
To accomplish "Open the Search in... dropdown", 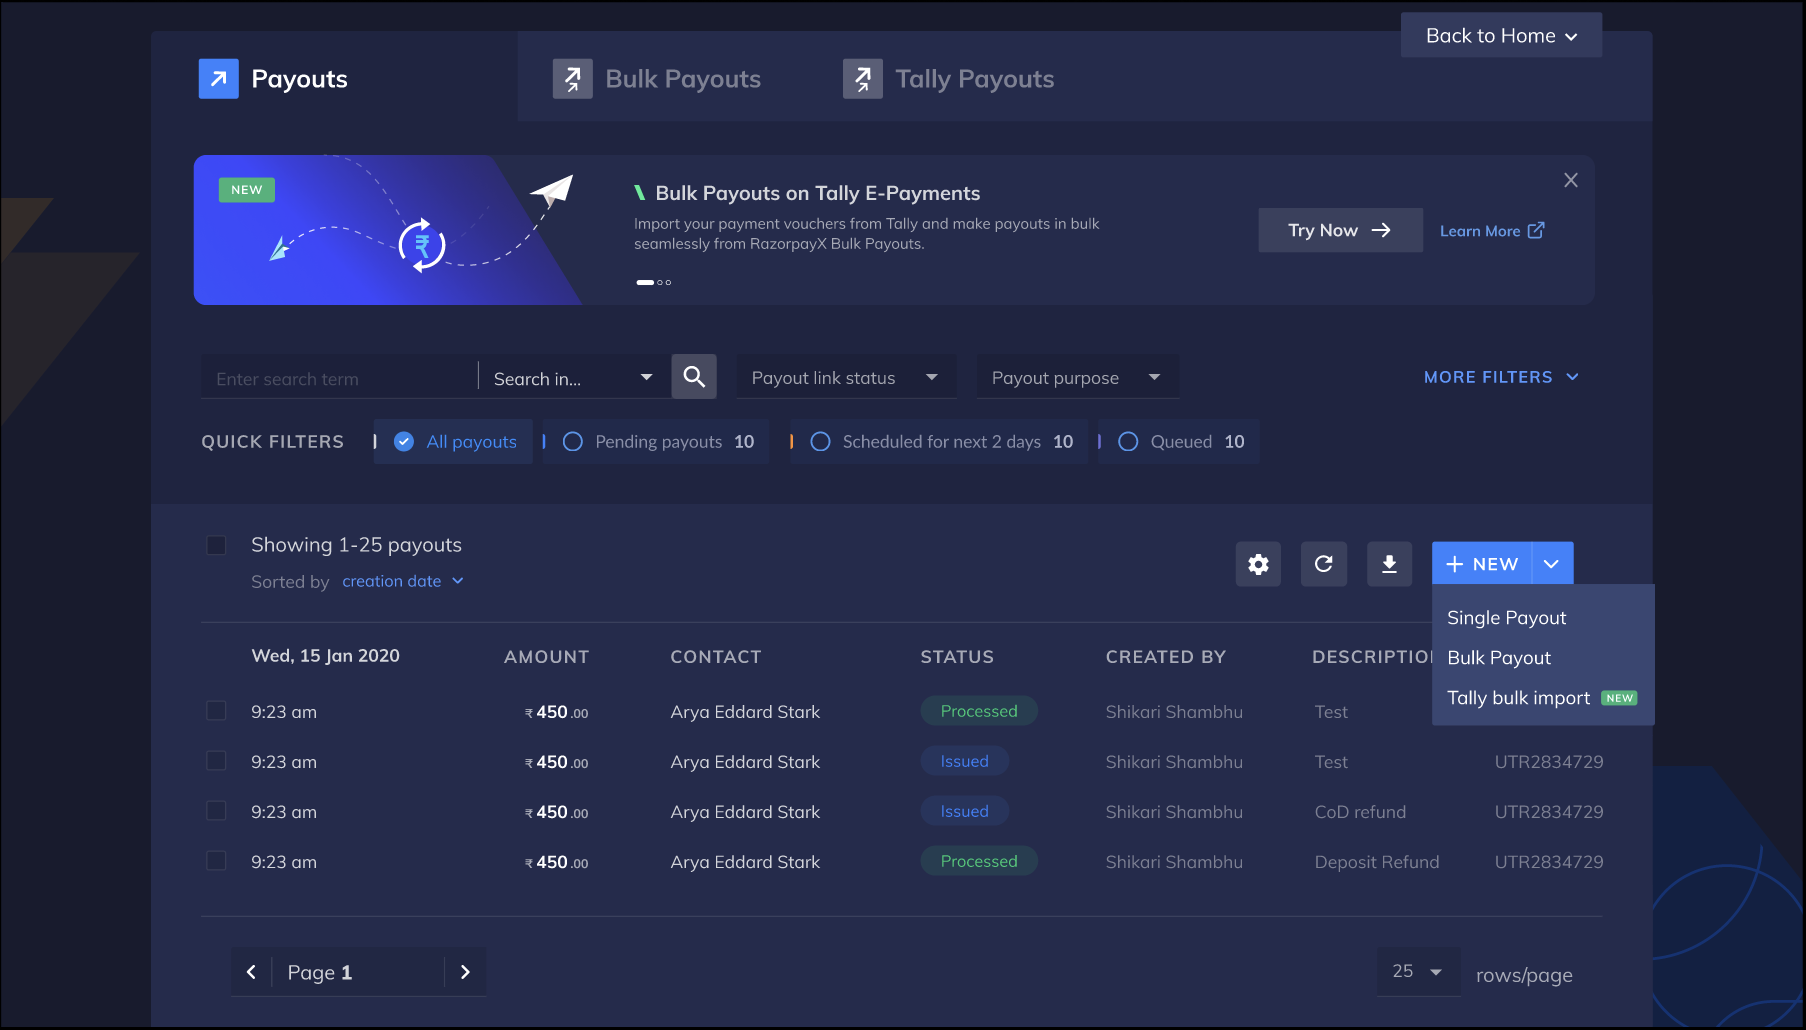I will (x=574, y=378).
